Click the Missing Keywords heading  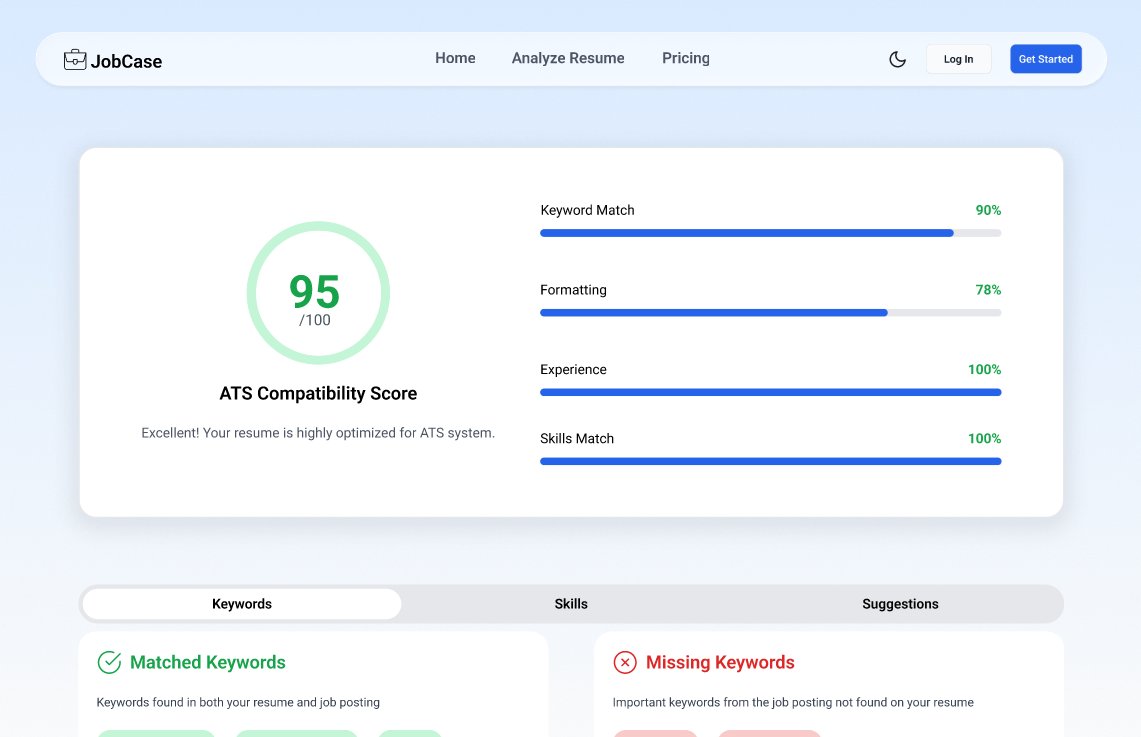pos(720,662)
